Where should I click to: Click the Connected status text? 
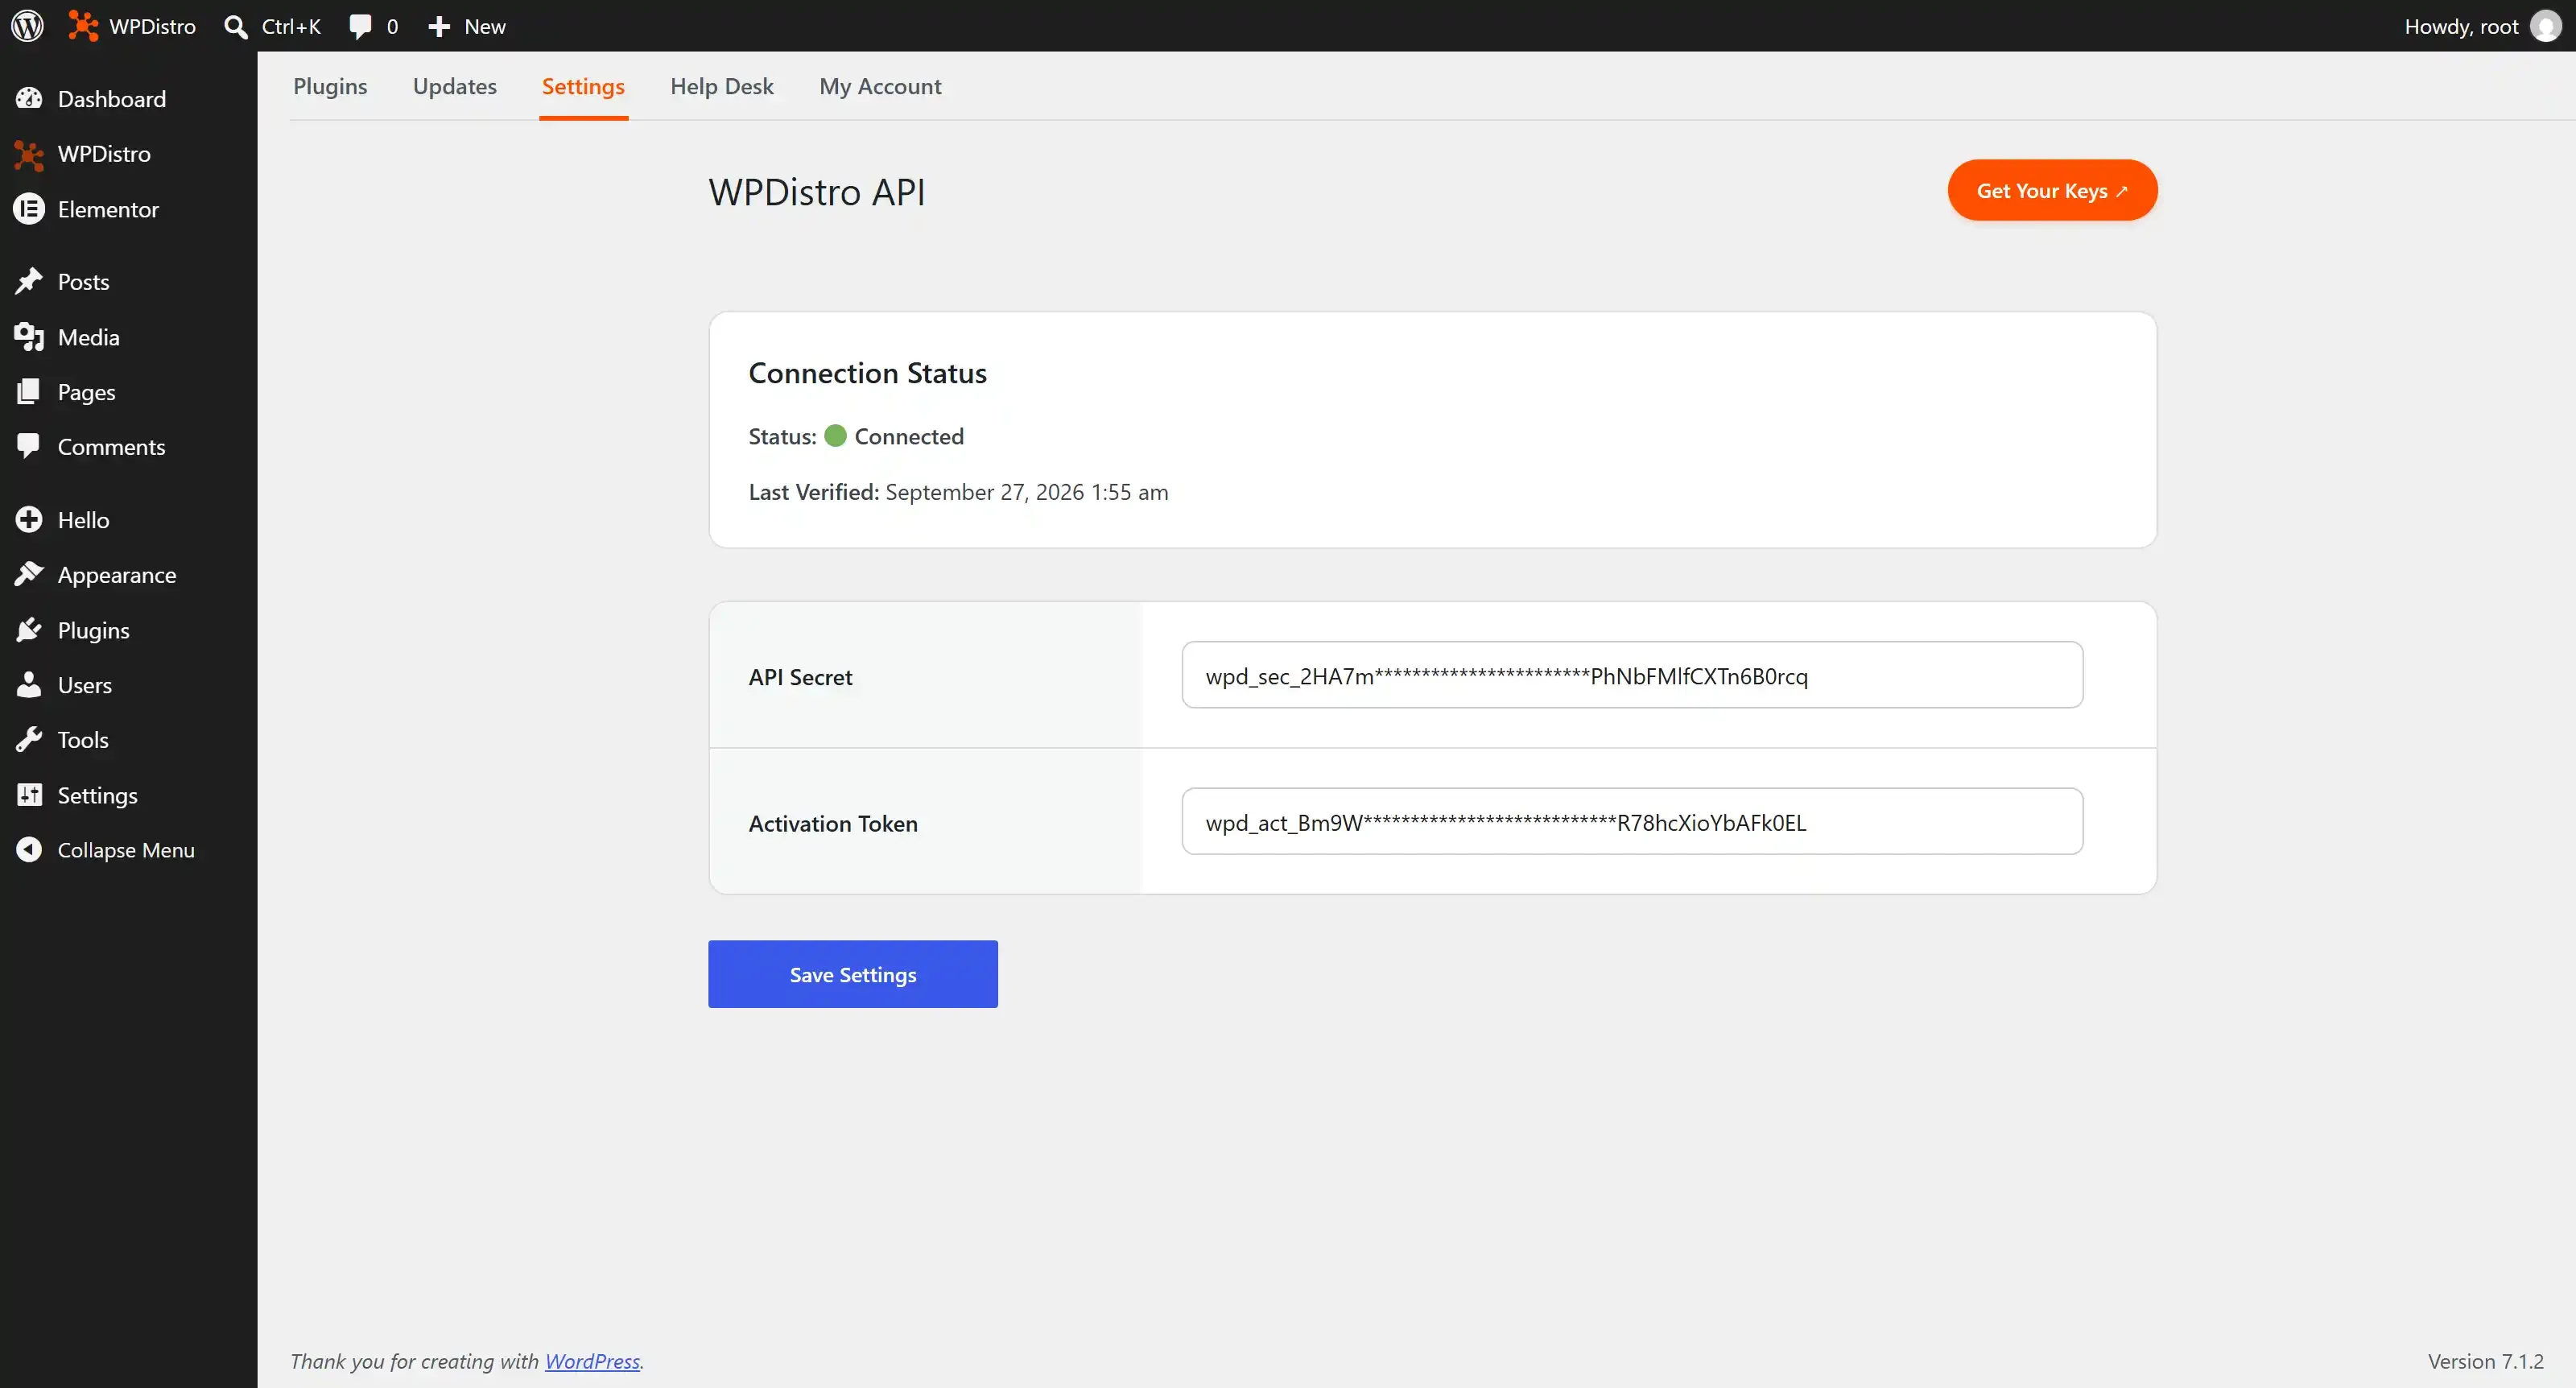(909, 436)
